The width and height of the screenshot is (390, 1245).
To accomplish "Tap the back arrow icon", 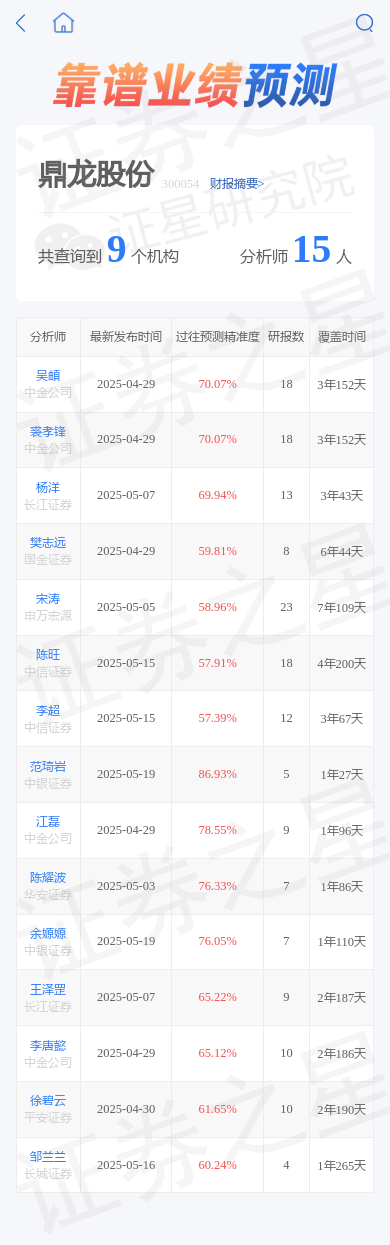I will point(21,23).
